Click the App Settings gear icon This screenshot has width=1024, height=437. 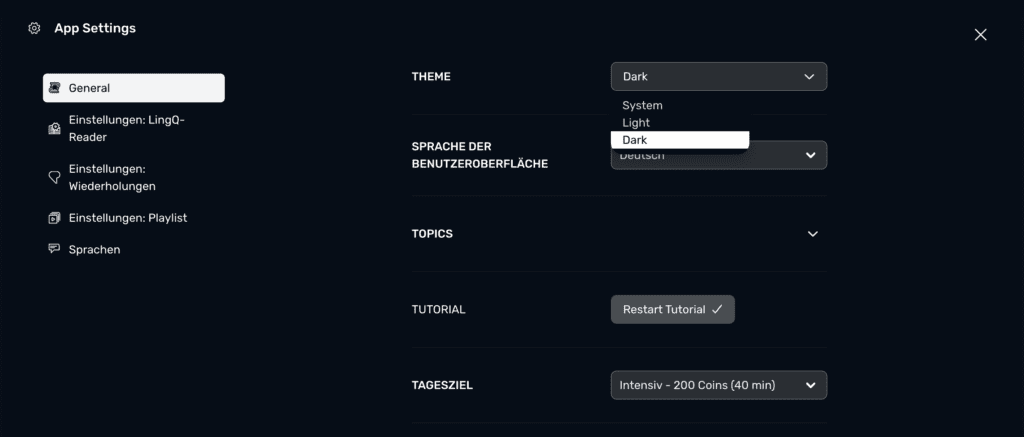pyautogui.click(x=34, y=28)
